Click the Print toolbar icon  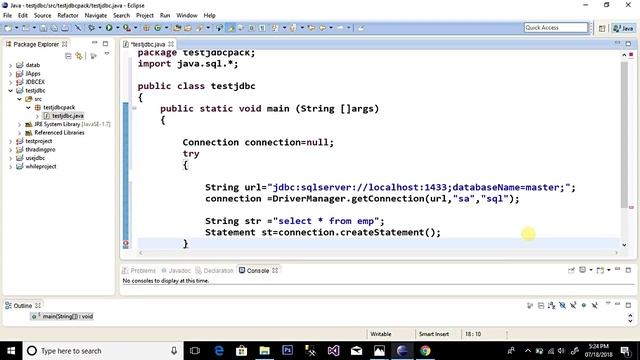pos(65,28)
